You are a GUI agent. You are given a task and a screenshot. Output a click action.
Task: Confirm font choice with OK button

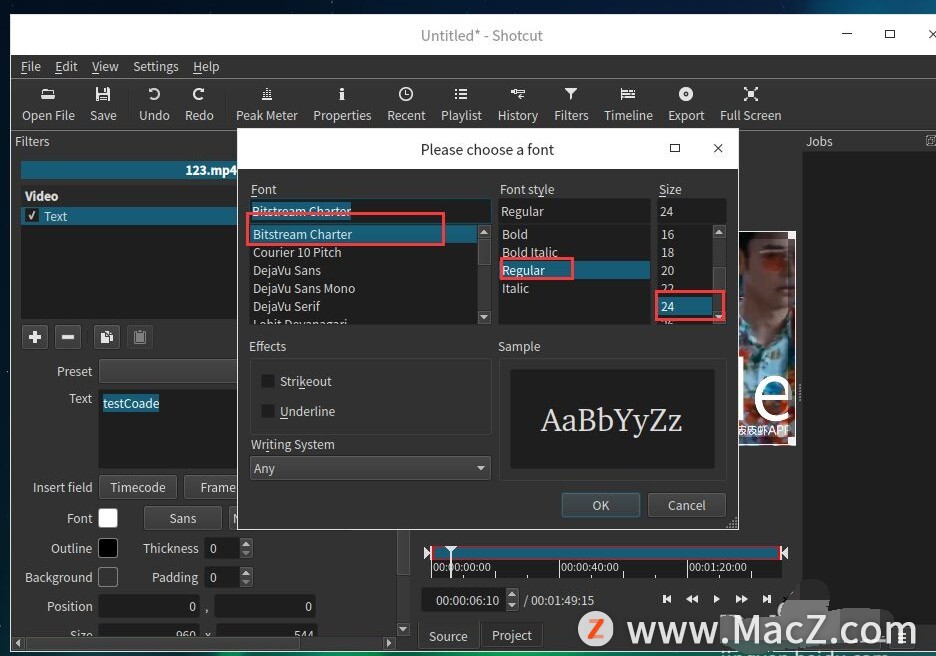click(601, 505)
